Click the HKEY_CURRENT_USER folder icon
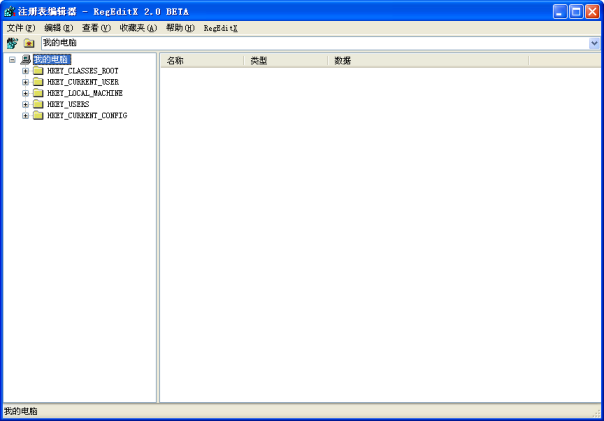 click(38, 82)
